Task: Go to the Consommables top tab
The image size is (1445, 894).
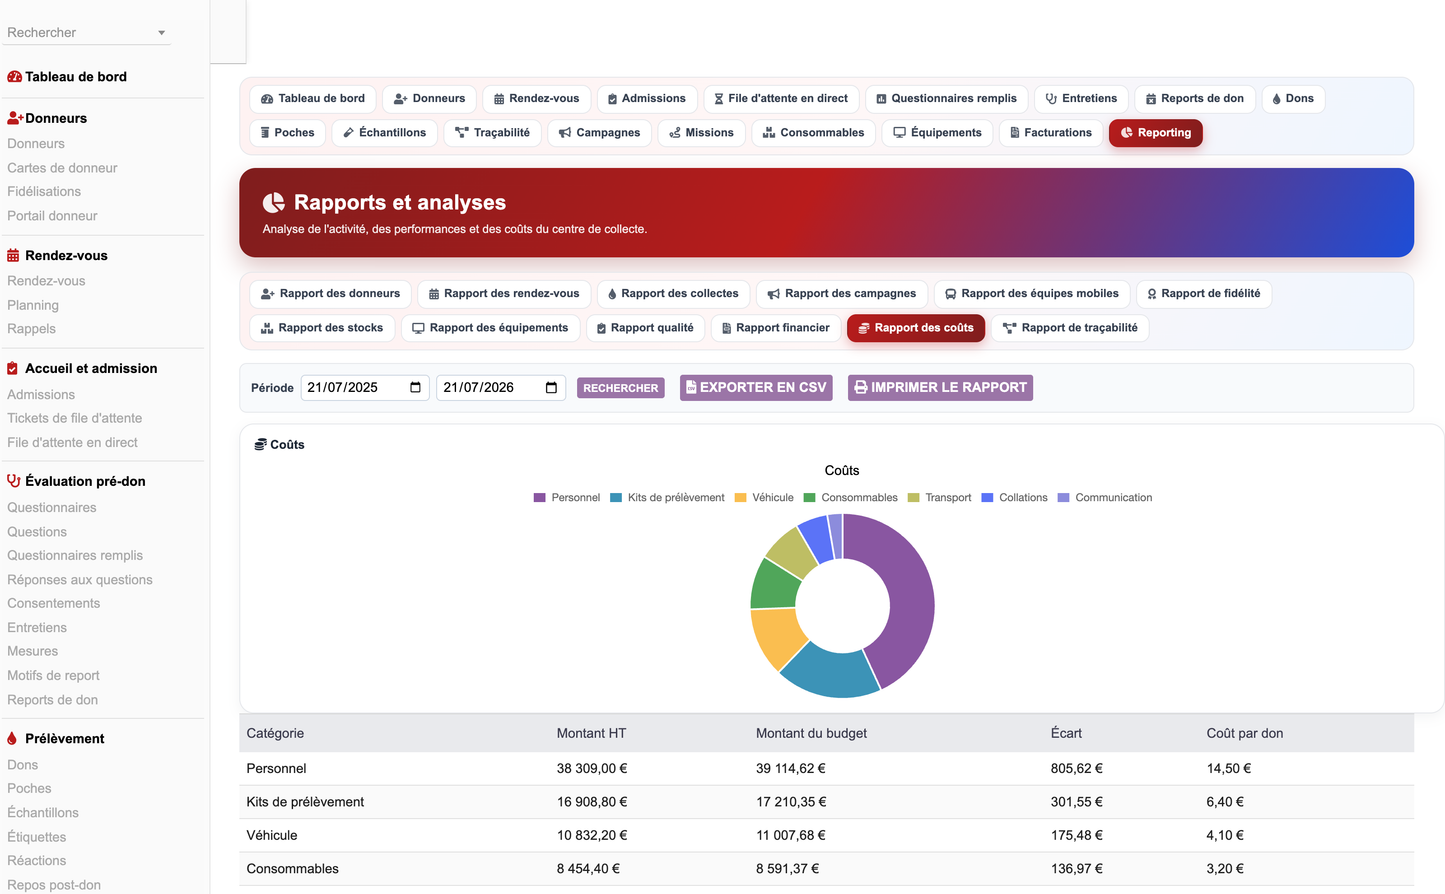Action: 814,133
